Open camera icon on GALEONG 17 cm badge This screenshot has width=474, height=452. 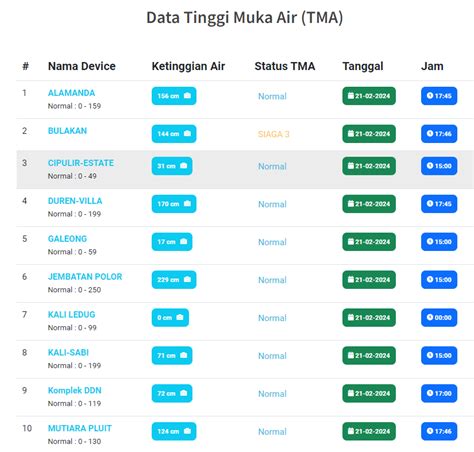[183, 242]
